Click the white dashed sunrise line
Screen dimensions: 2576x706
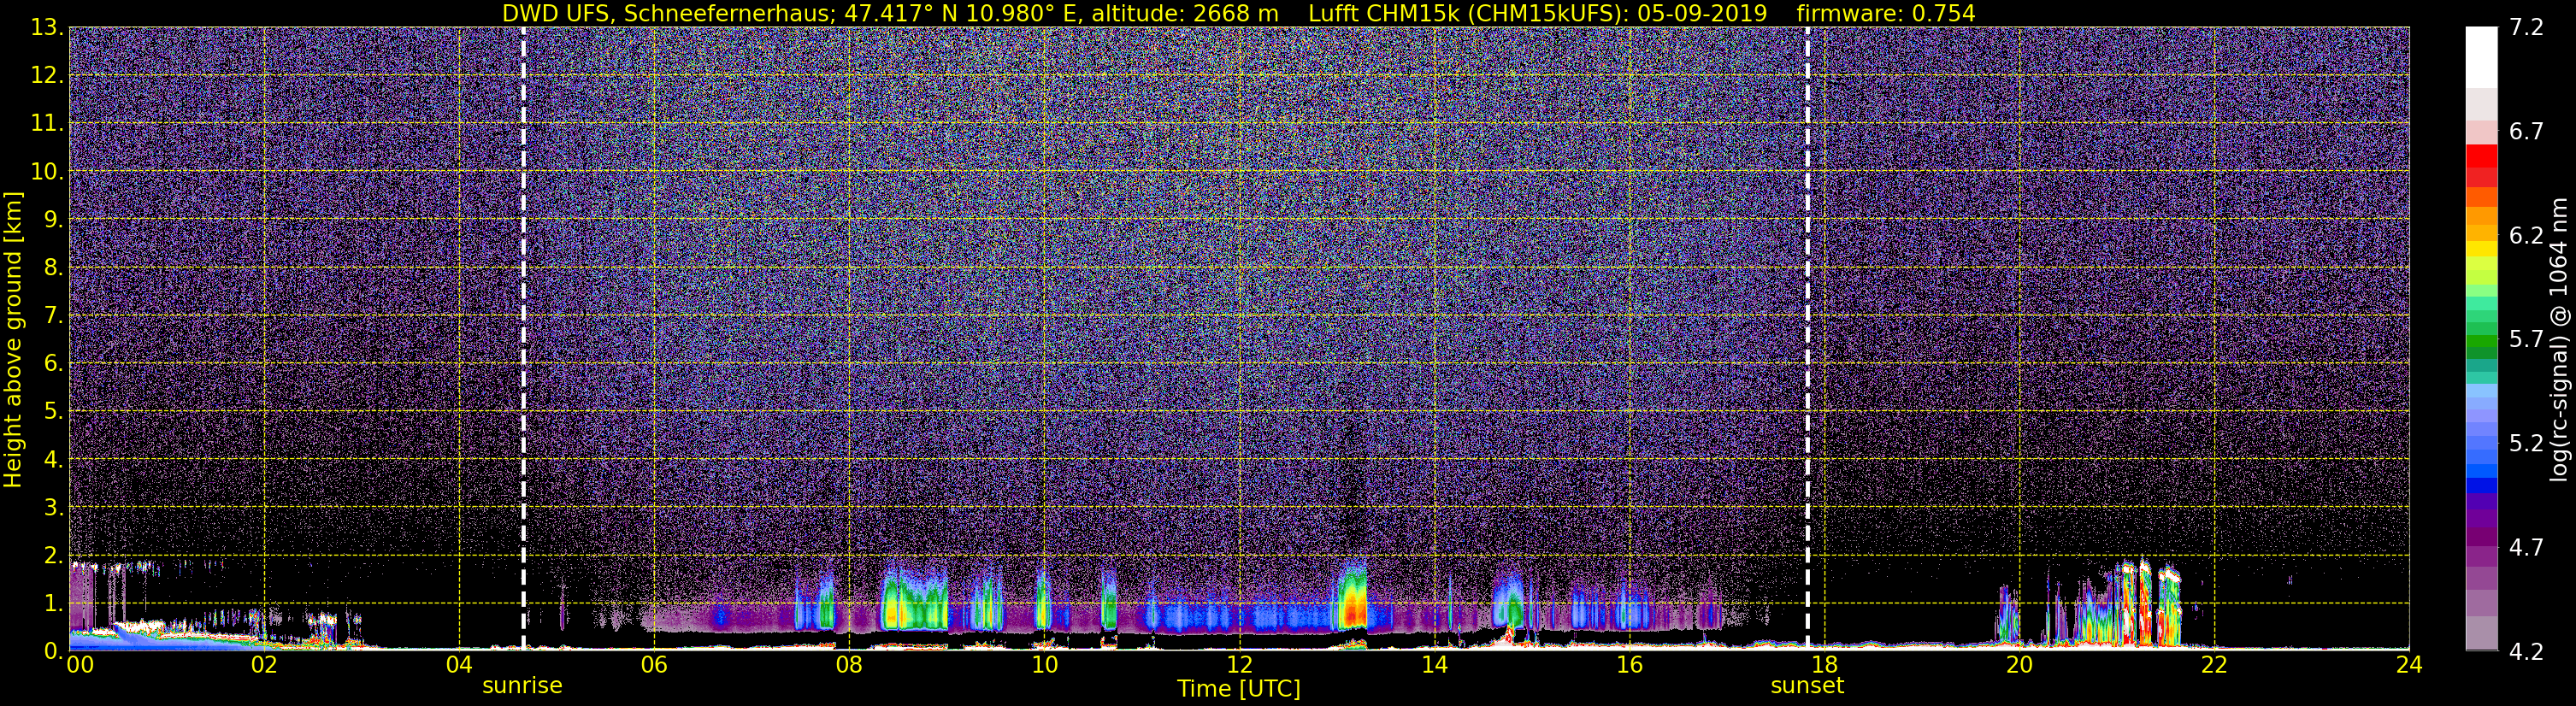523,338
